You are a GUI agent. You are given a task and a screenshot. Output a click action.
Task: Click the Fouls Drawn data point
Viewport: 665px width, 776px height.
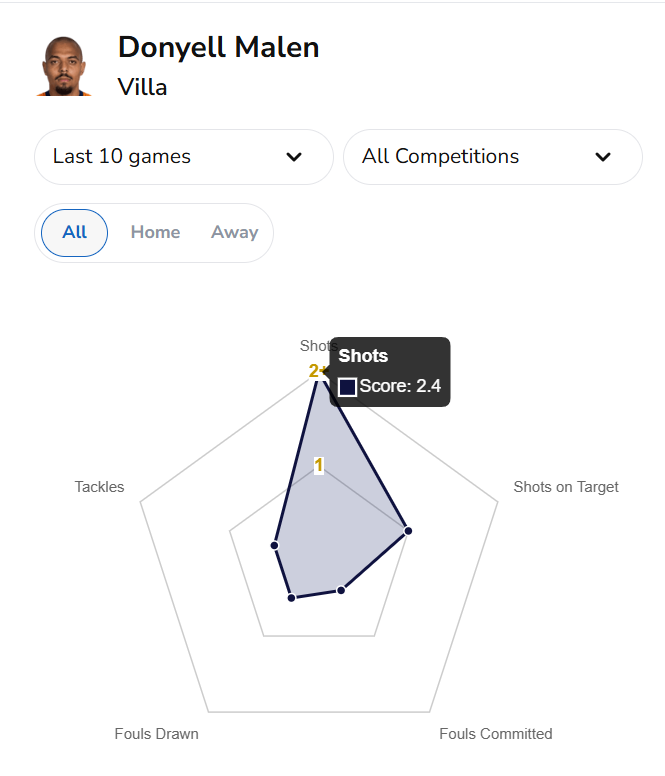(x=291, y=598)
